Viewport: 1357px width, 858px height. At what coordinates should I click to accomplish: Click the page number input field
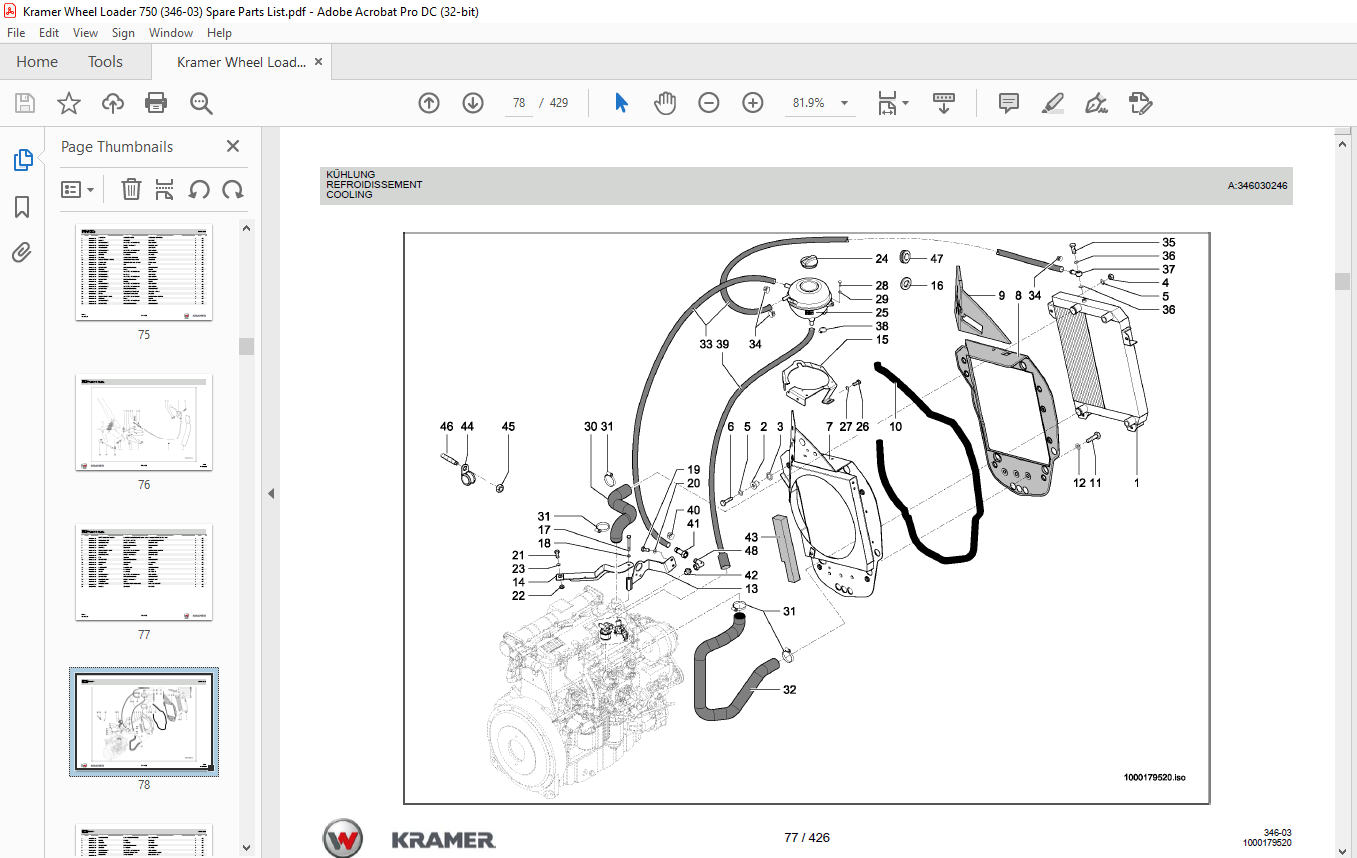518,103
